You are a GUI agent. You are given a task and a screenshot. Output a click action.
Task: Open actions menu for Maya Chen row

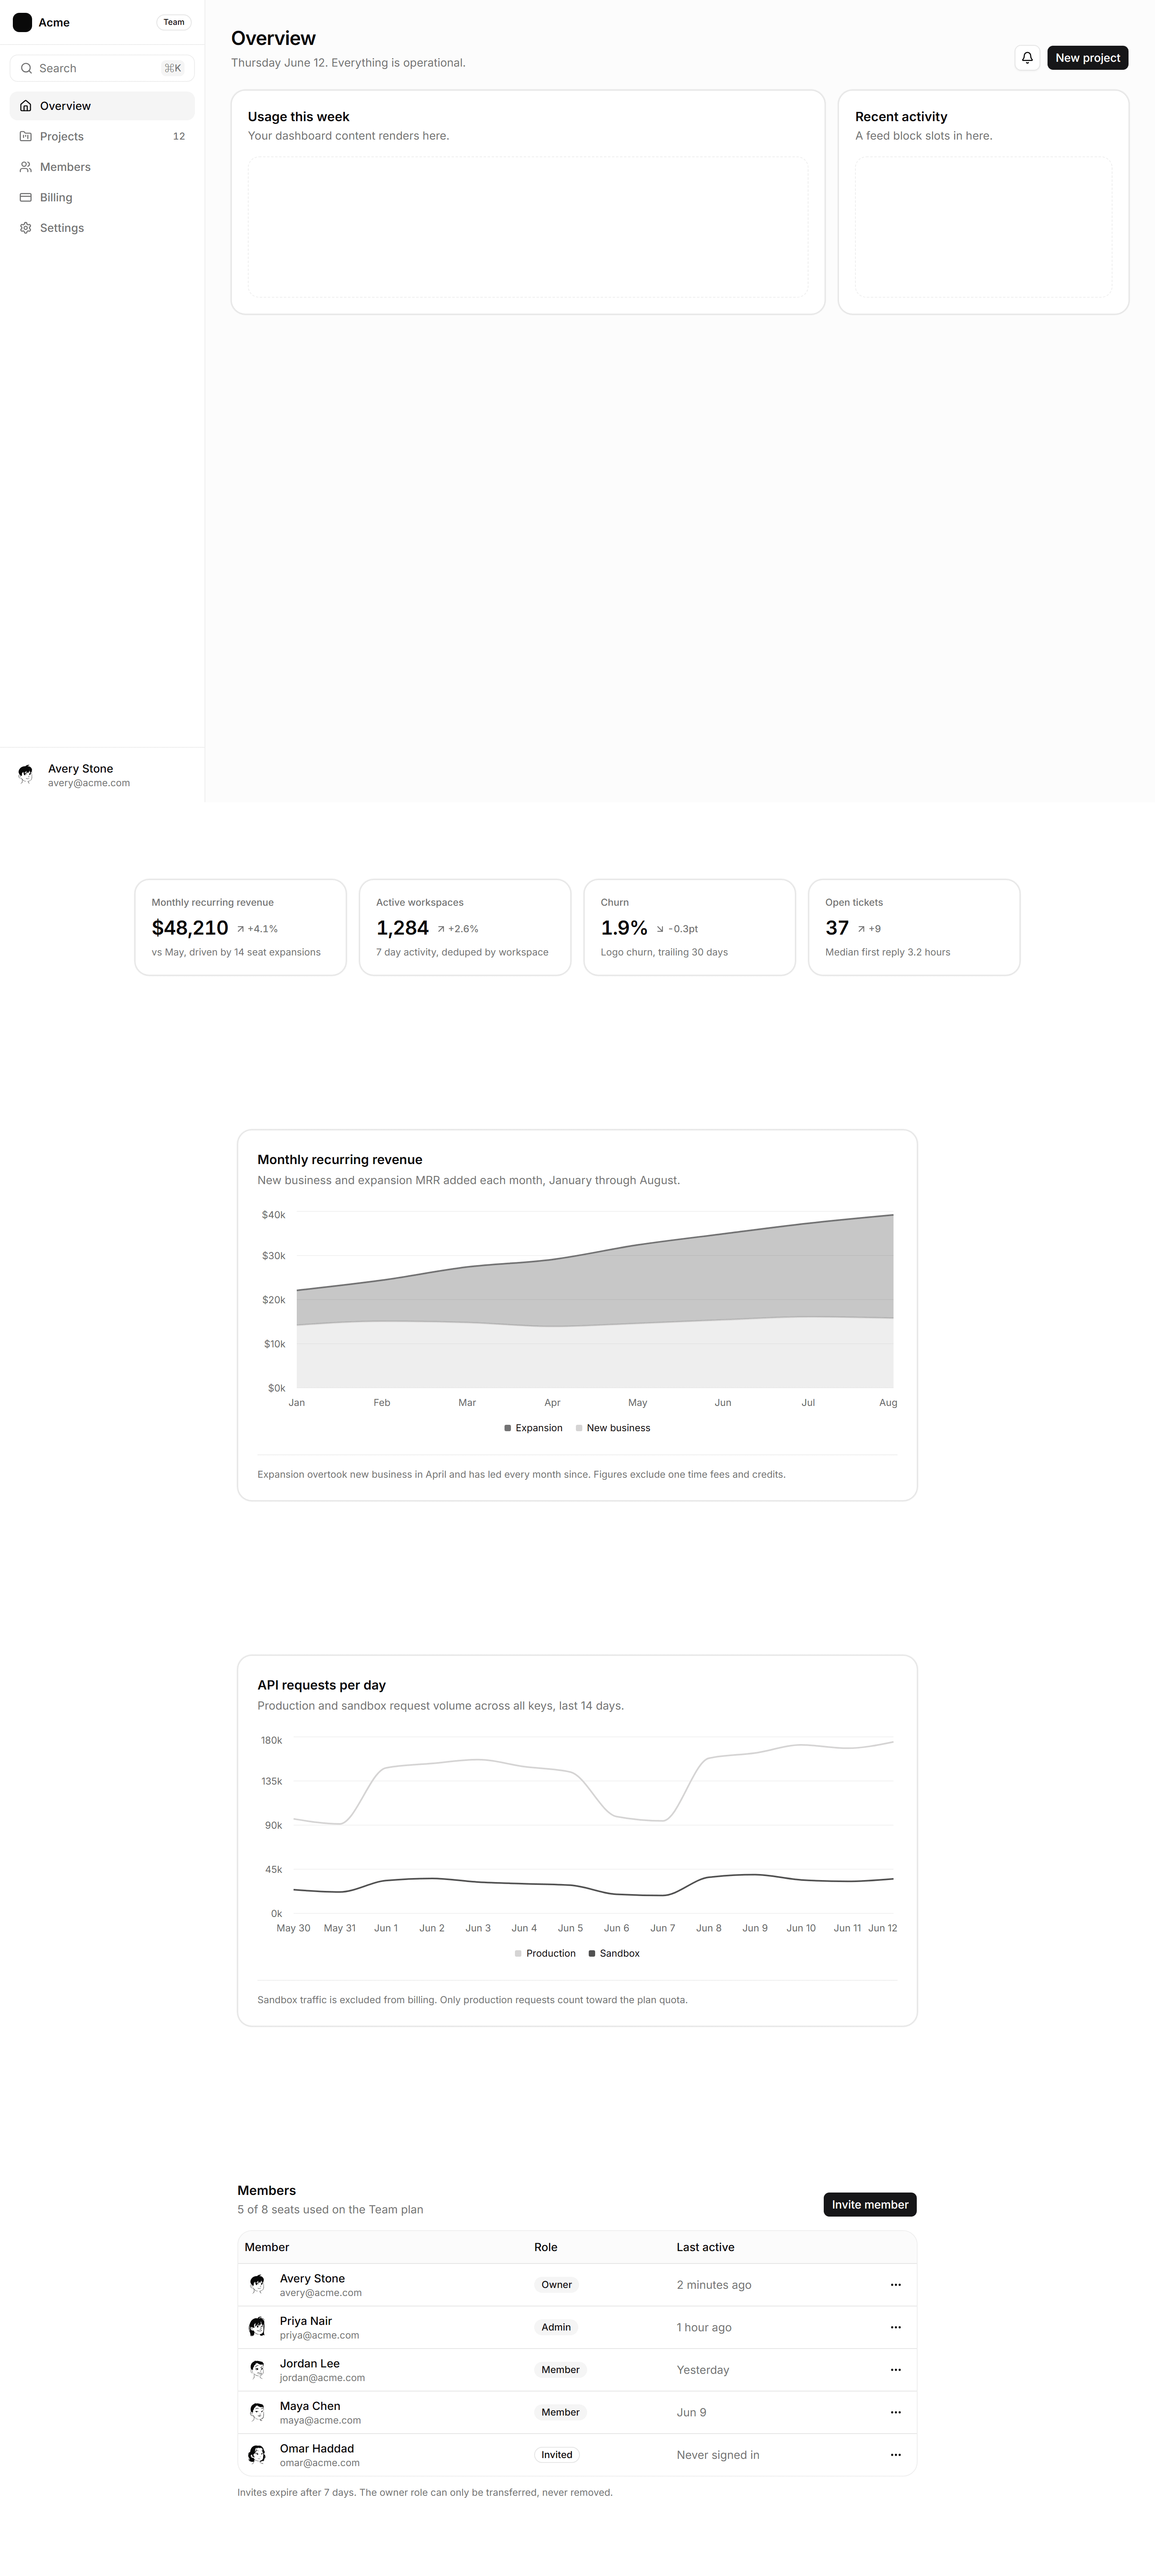pos(895,2412)
